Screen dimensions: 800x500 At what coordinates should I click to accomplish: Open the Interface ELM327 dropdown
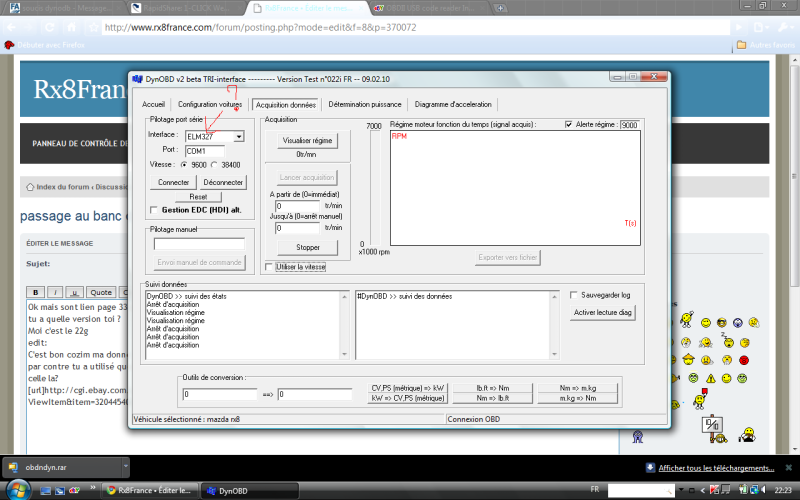pos(239,136)
